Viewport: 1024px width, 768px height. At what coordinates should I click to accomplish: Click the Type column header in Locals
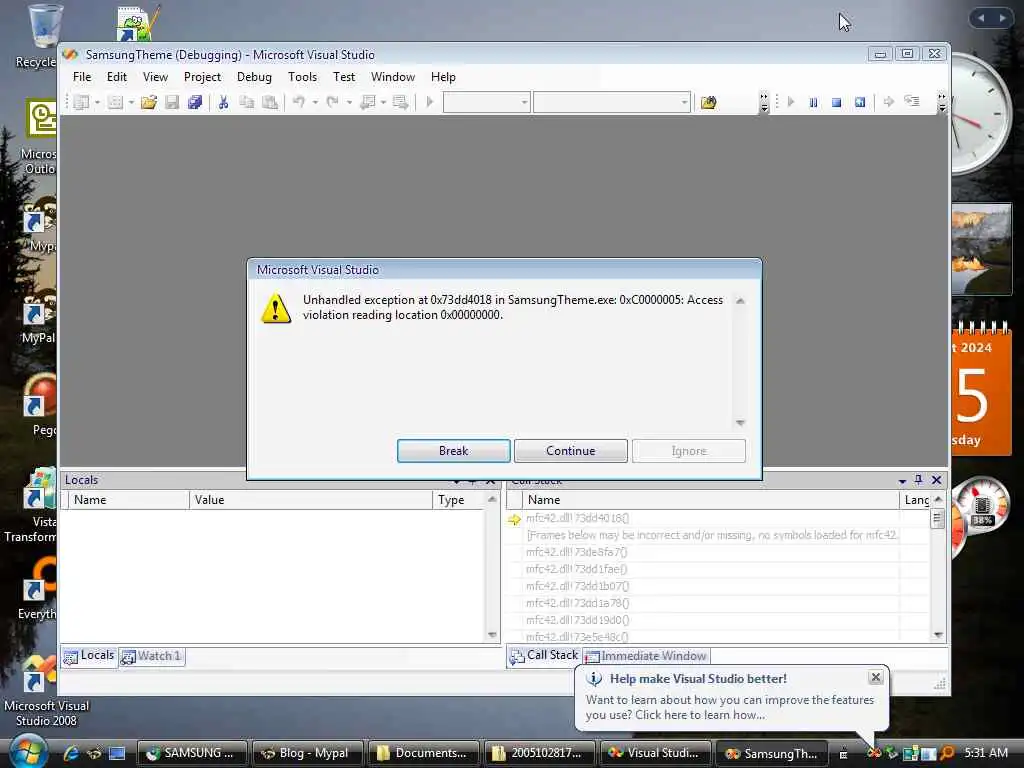(459, 500)
